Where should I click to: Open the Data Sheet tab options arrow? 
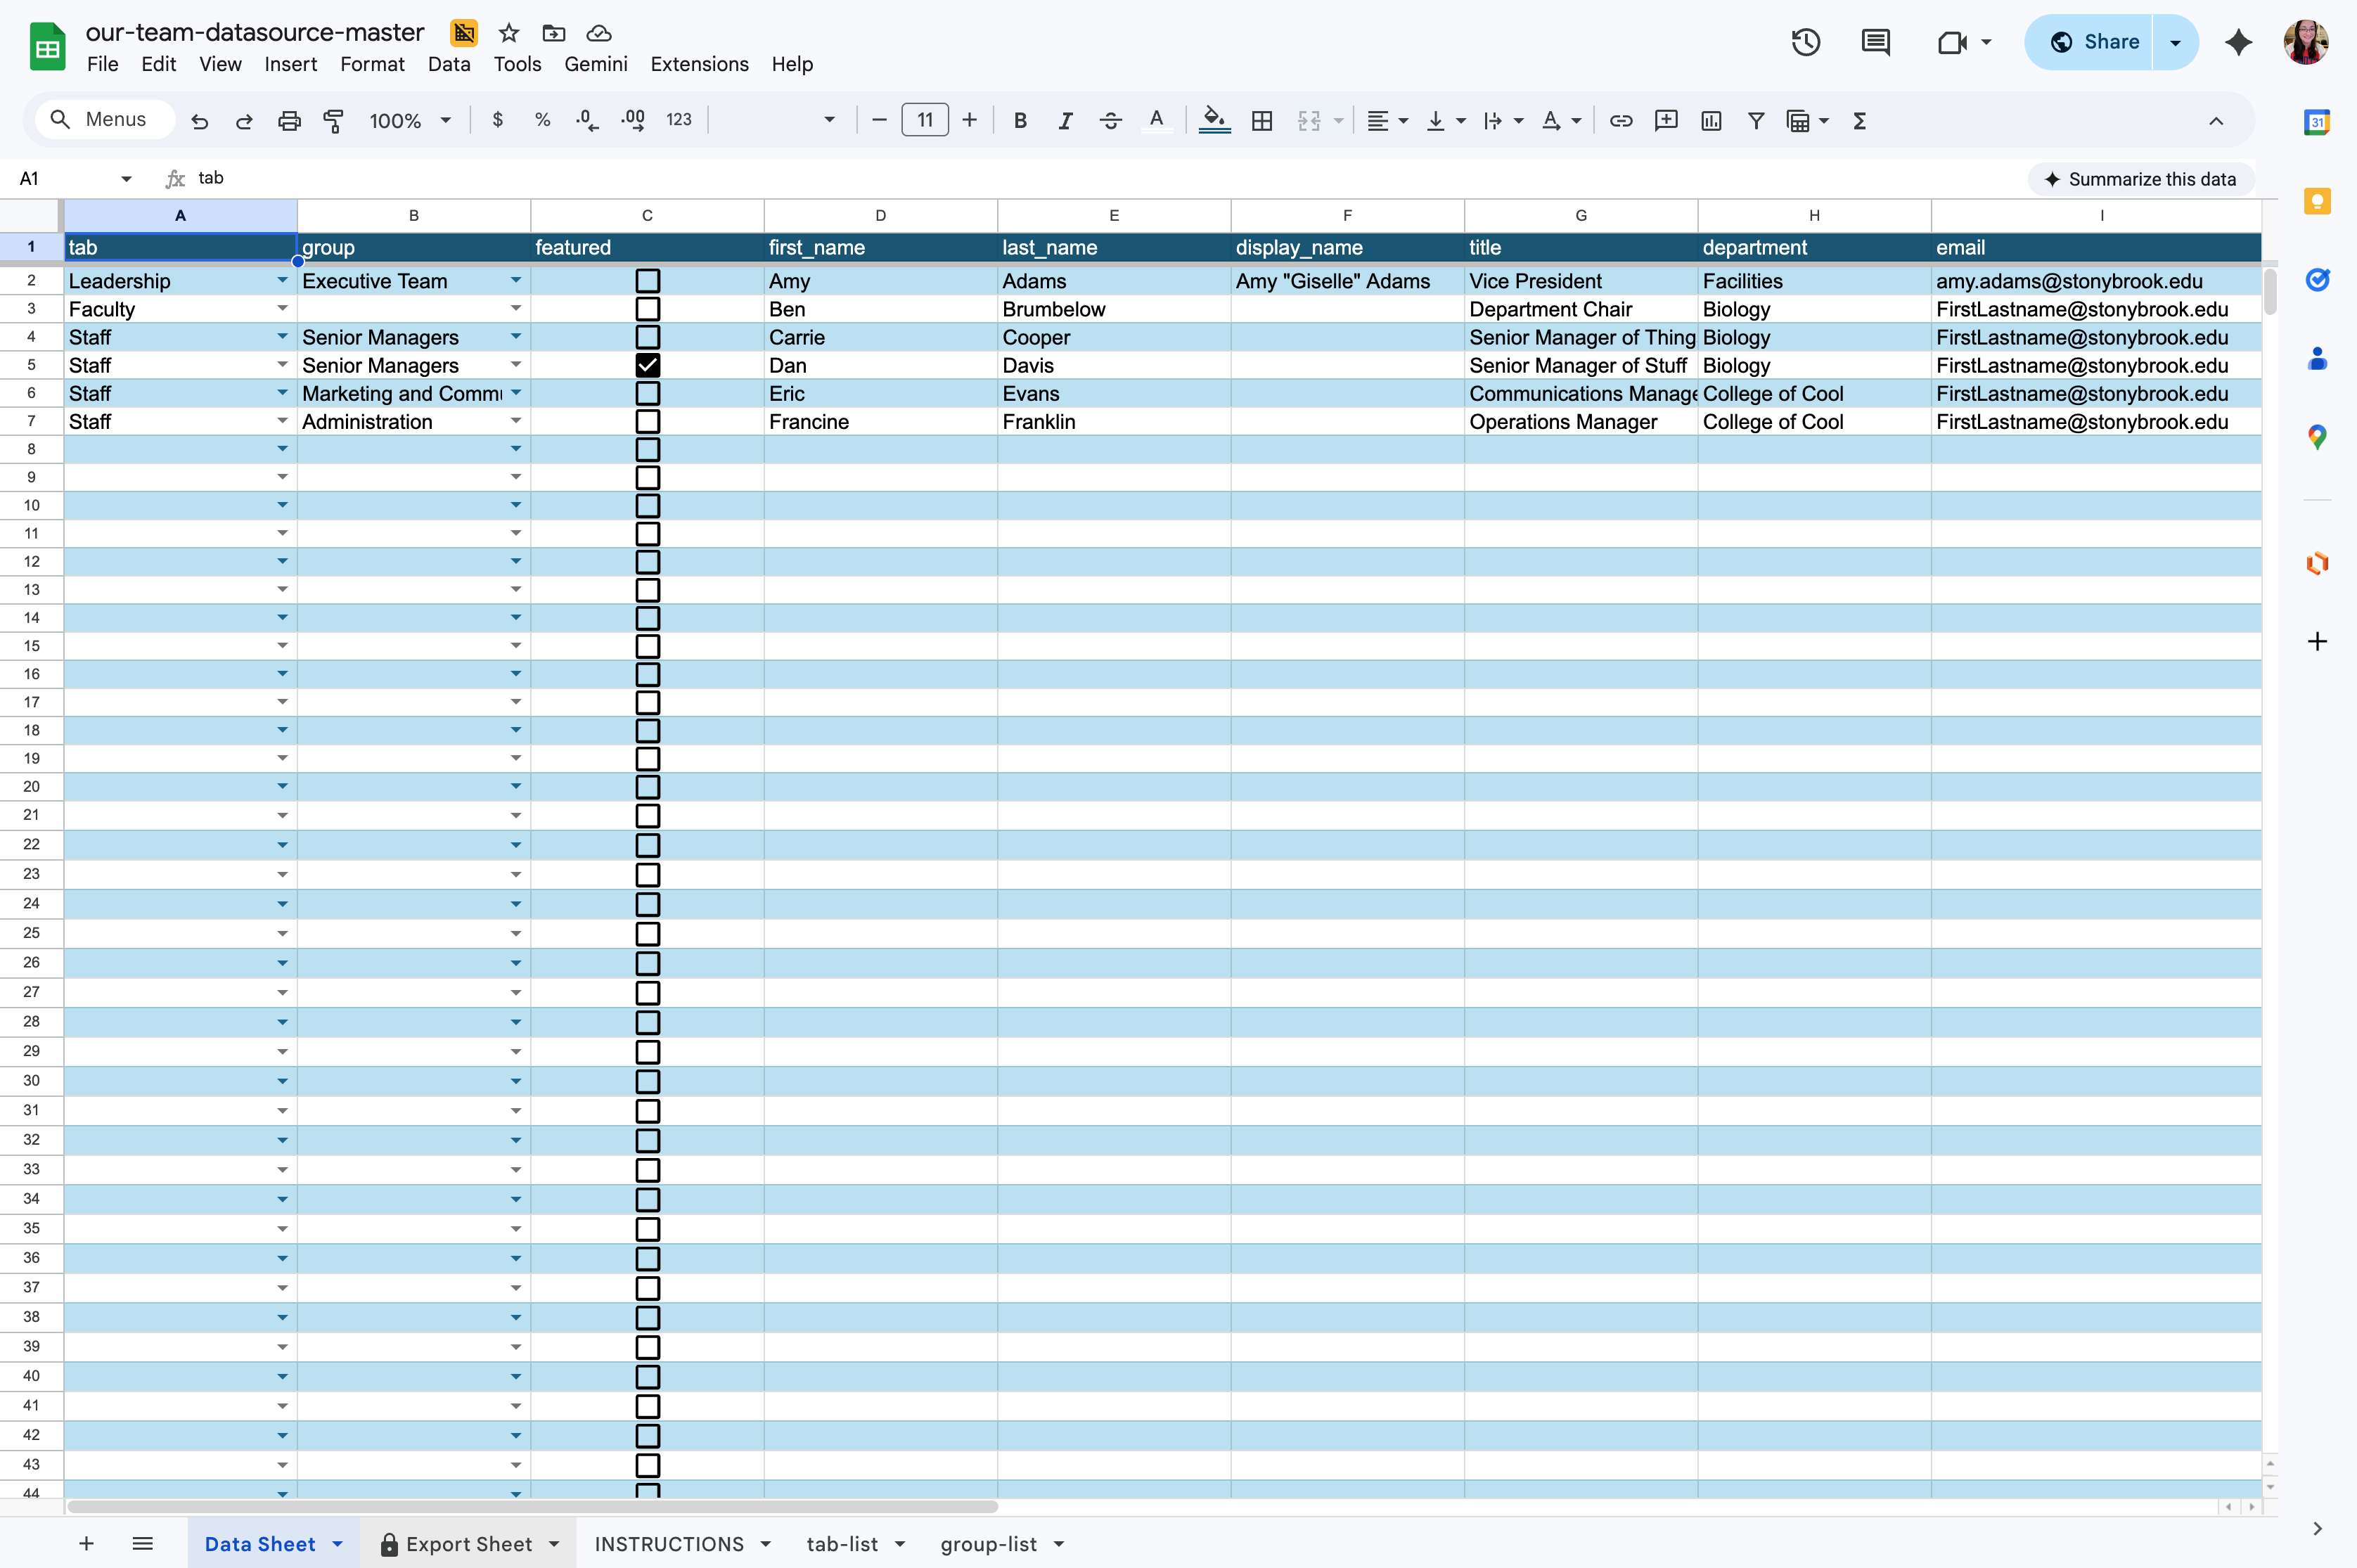click(338, 1544)
